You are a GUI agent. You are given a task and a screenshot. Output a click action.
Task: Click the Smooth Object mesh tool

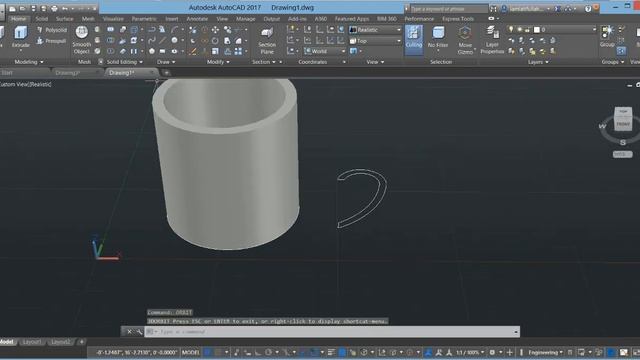pos(82,40)
